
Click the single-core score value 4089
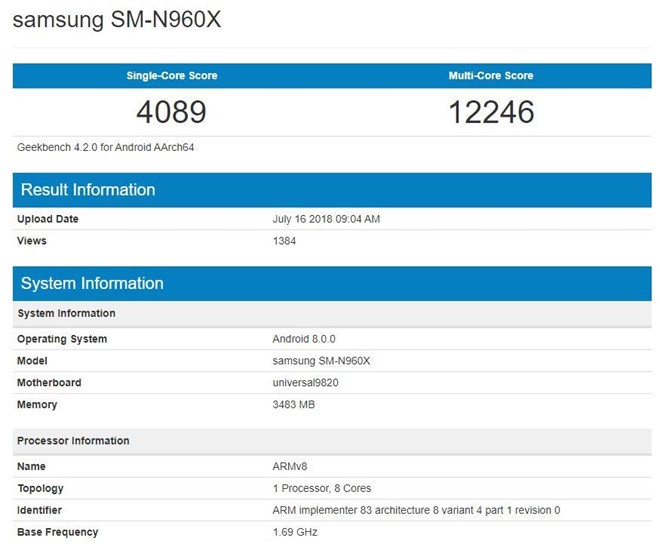(171, 112)
